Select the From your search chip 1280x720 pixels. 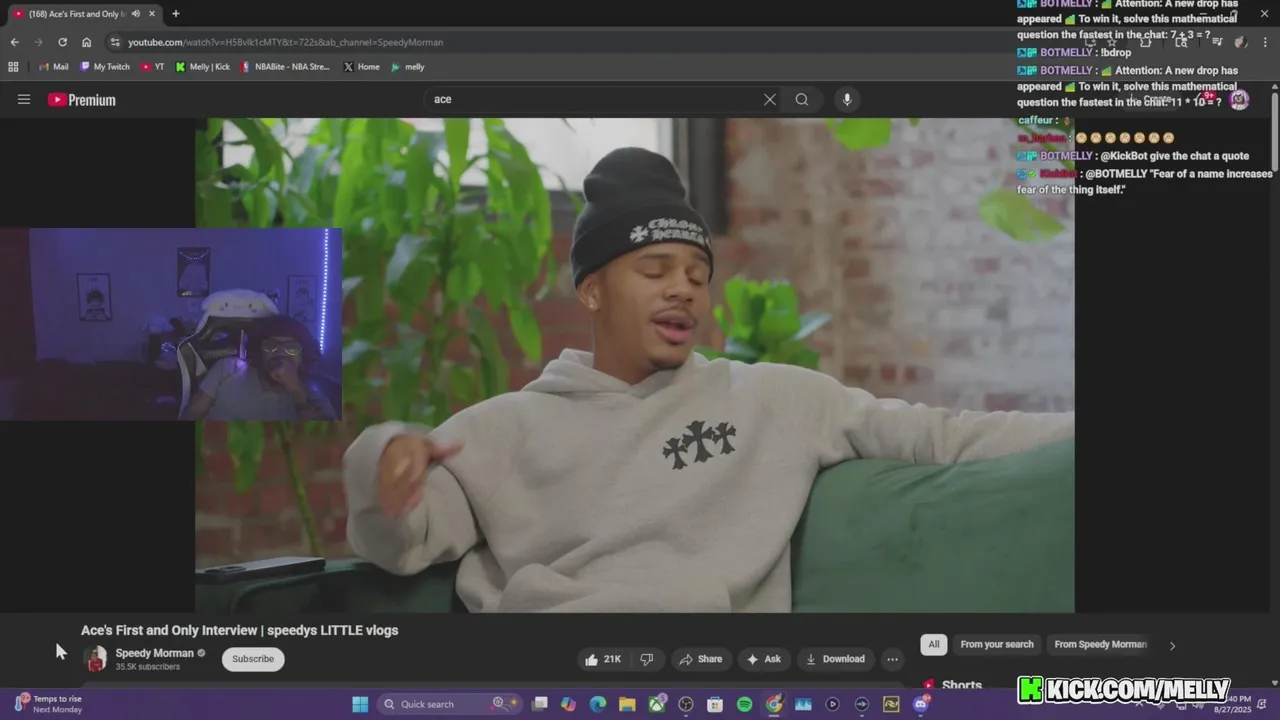click(x=997, y=644)
